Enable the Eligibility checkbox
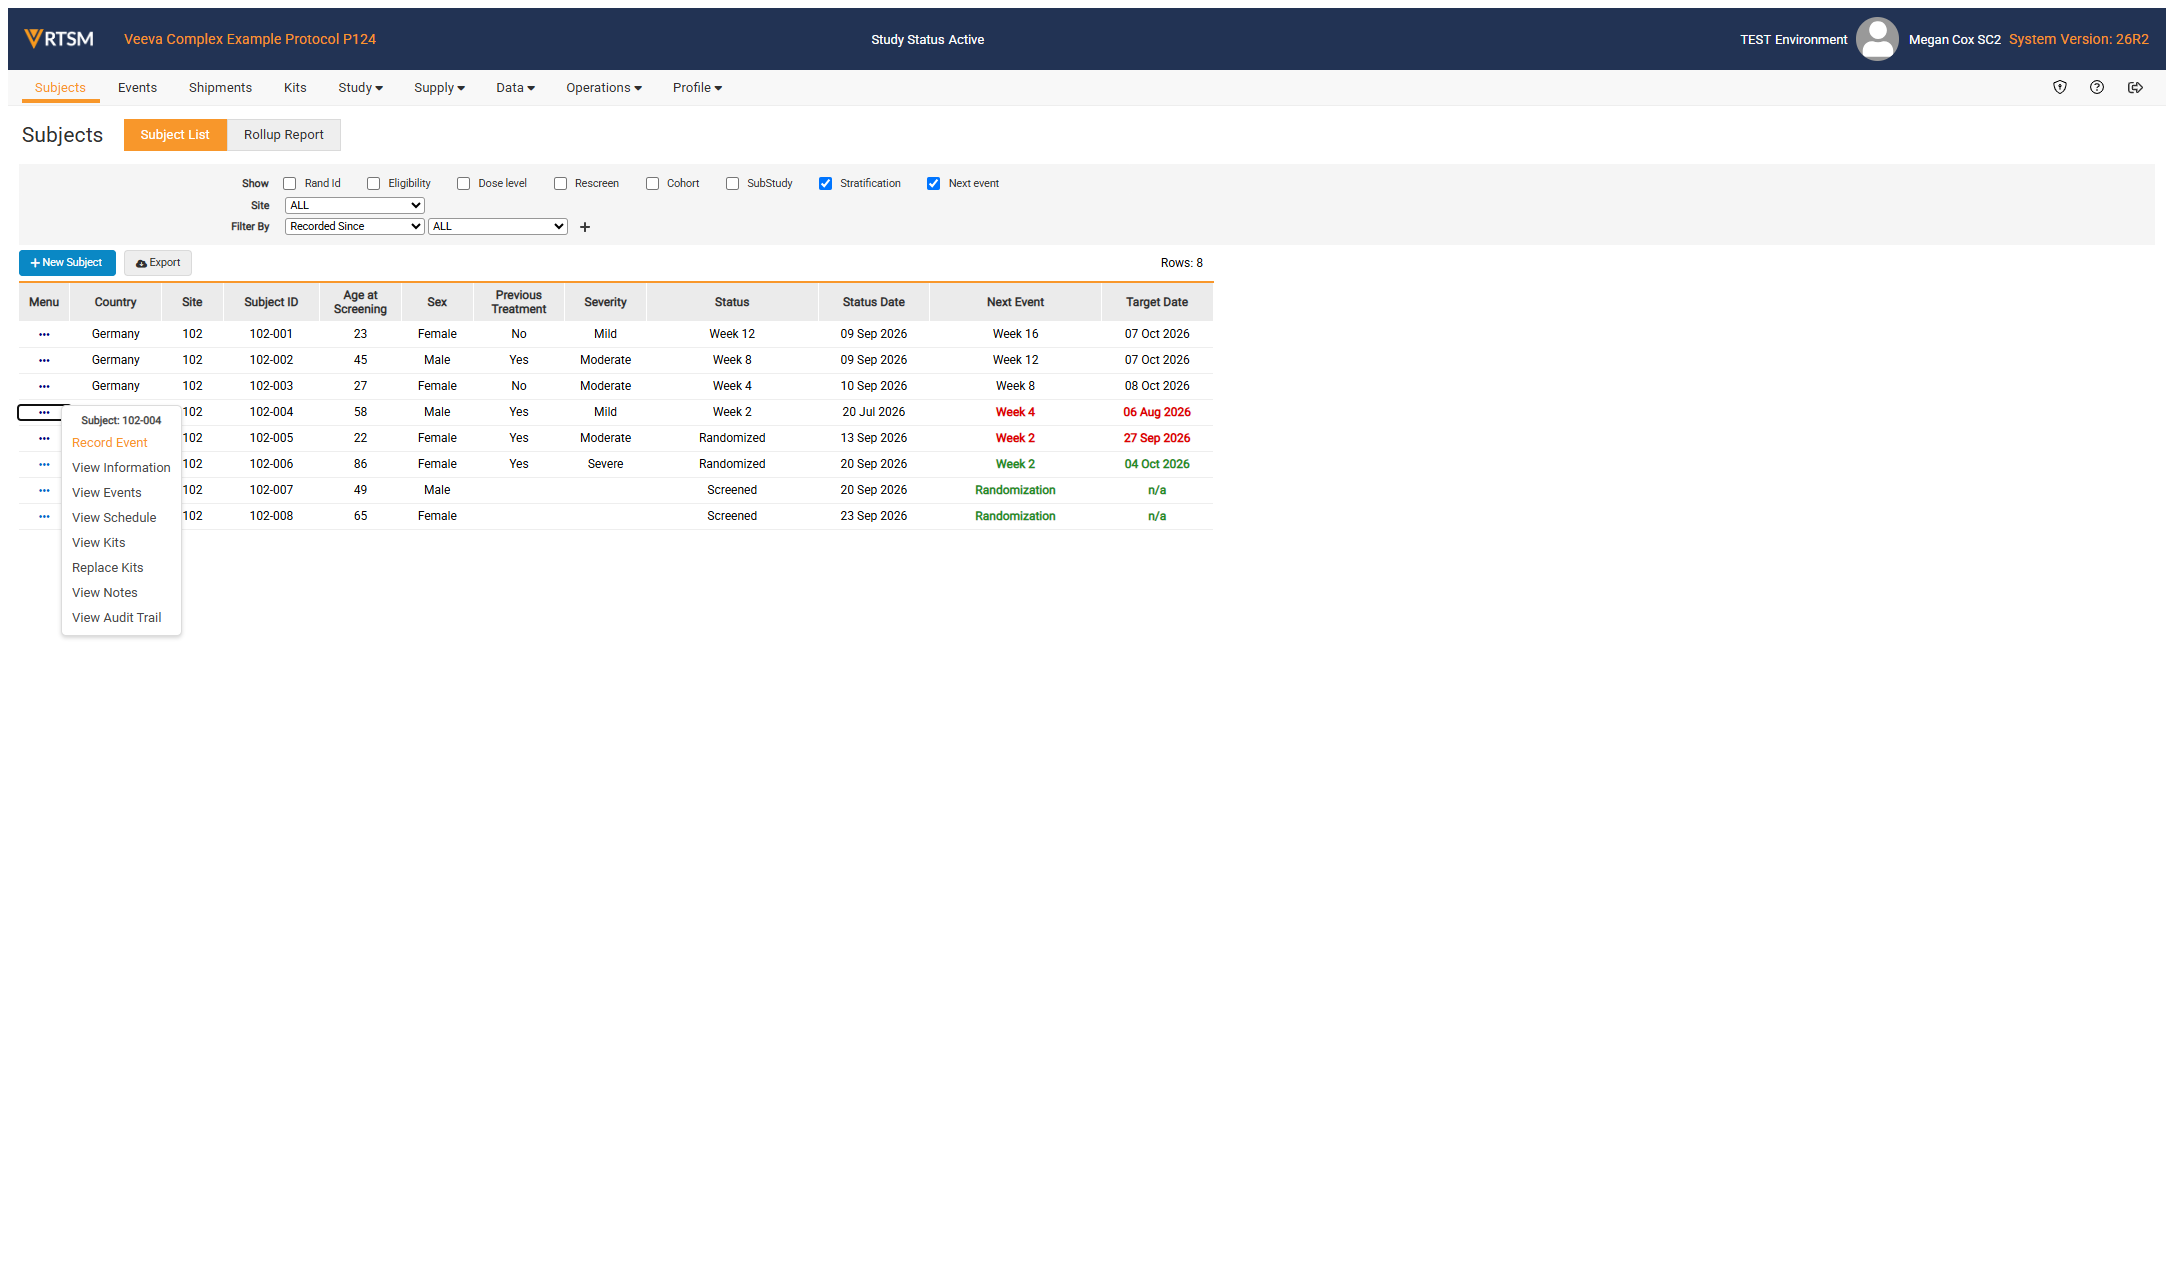The height and width of the screenshot is (1263, 2174). (x=374, y=184)
